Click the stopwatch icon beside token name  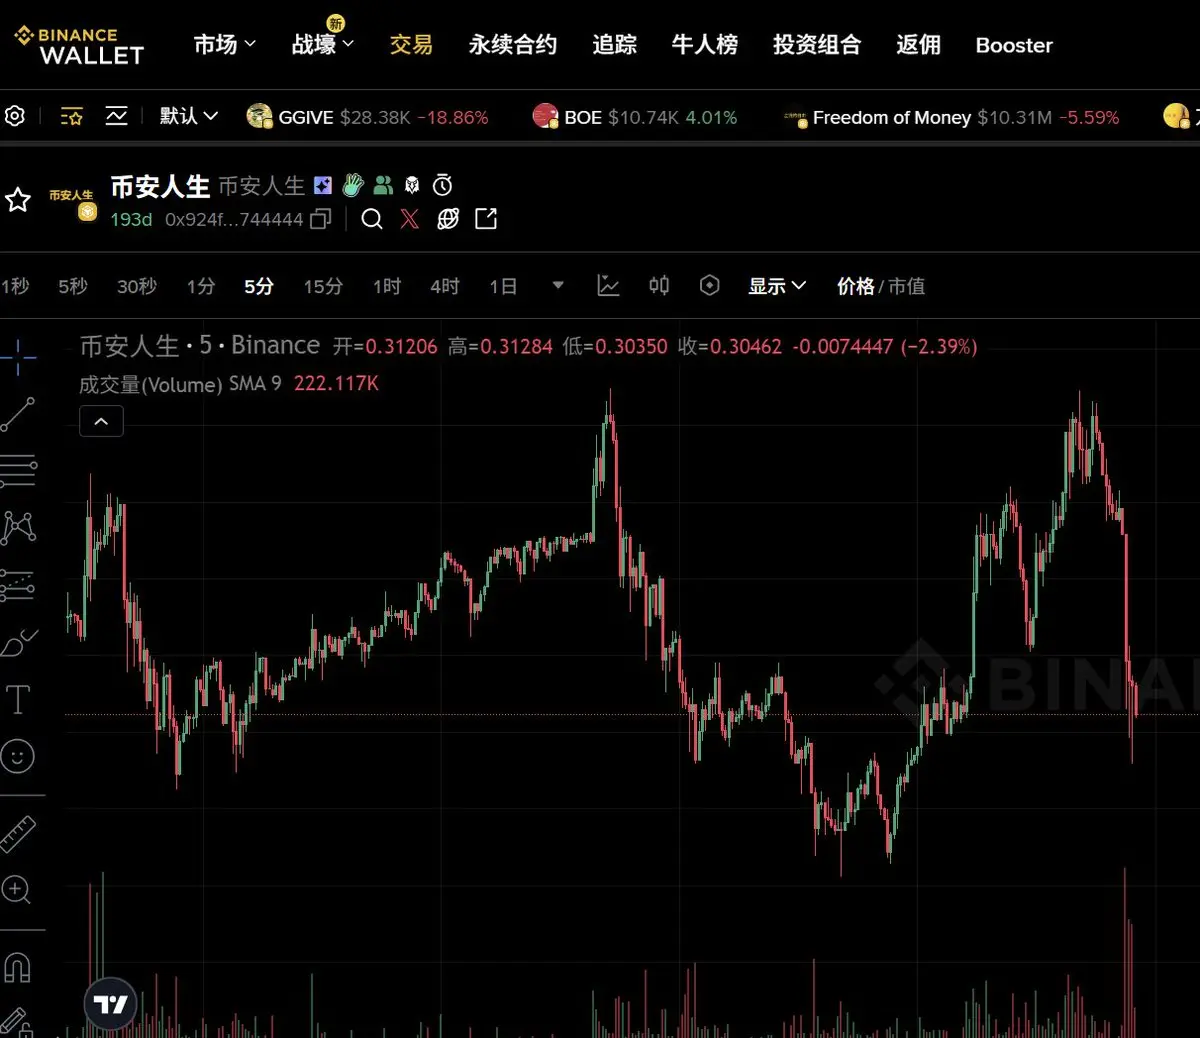pos(442,185)
